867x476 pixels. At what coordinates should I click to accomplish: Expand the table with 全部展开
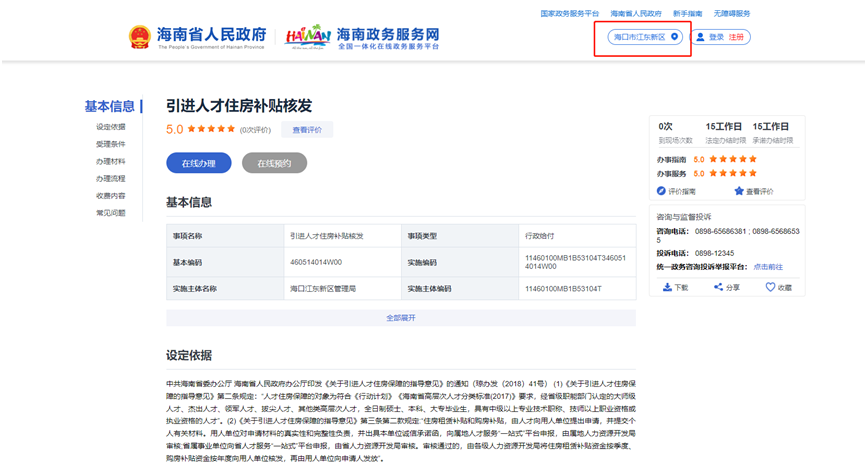point(400,317)
